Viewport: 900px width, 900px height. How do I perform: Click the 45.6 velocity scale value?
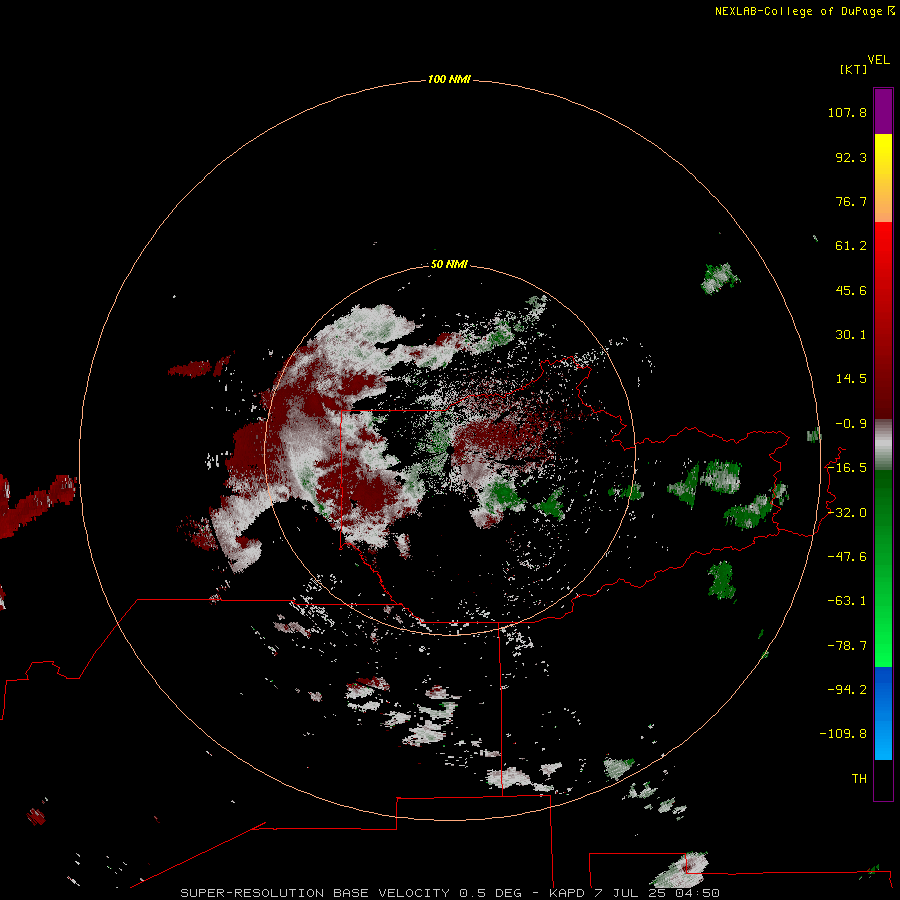pos(851,290)
